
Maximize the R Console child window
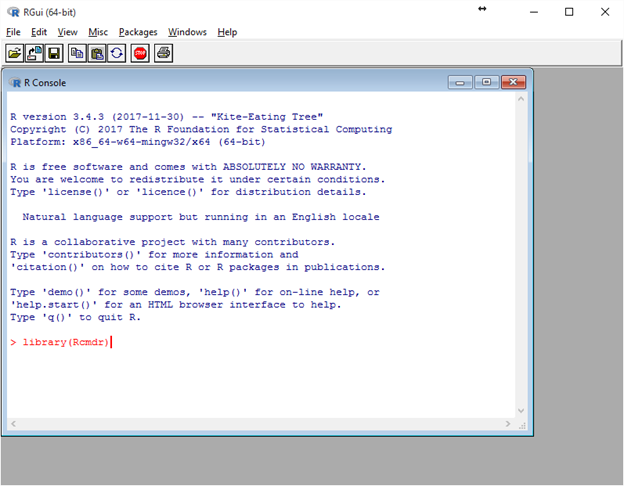click(x=487, y=82)
